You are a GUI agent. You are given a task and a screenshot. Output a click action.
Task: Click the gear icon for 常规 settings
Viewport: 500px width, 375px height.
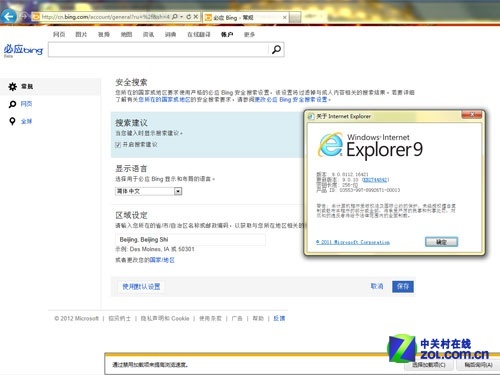pos(13,87)
